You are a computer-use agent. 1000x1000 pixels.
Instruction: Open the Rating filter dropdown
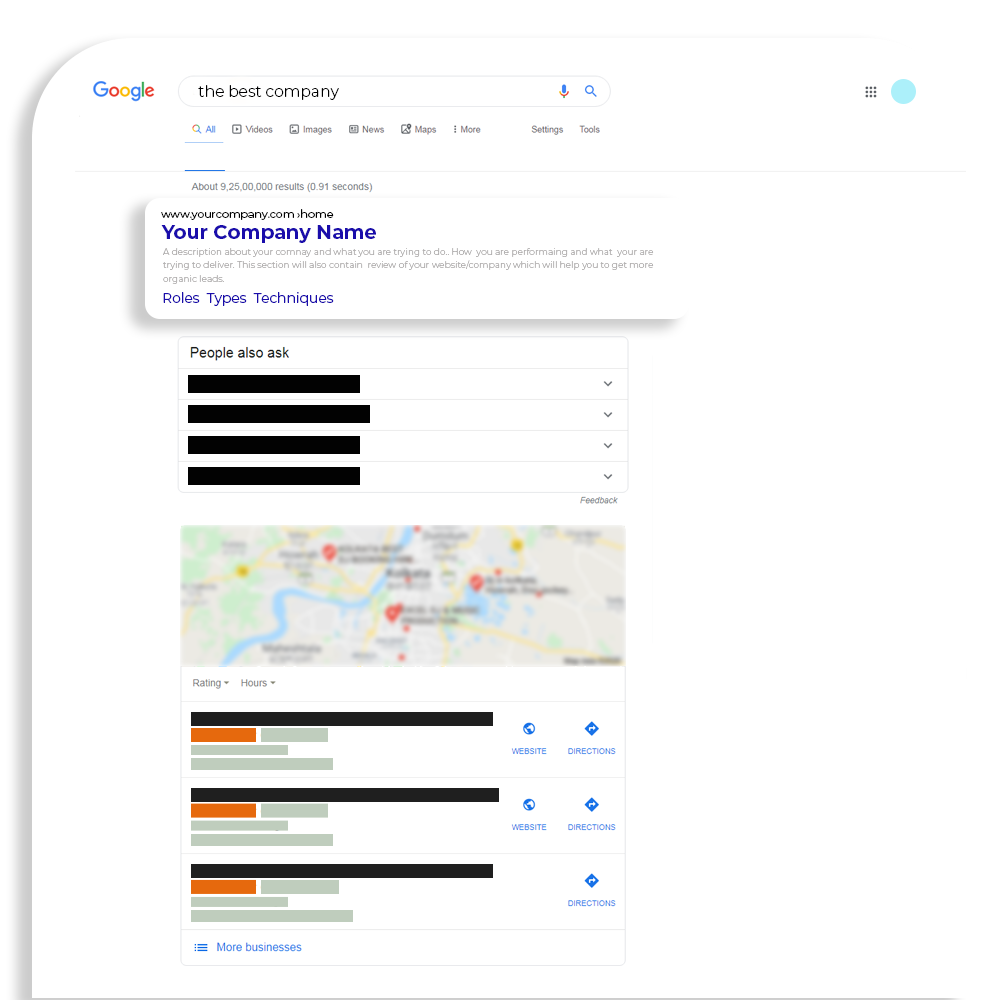pyautogui.click(x=210, y=682)
